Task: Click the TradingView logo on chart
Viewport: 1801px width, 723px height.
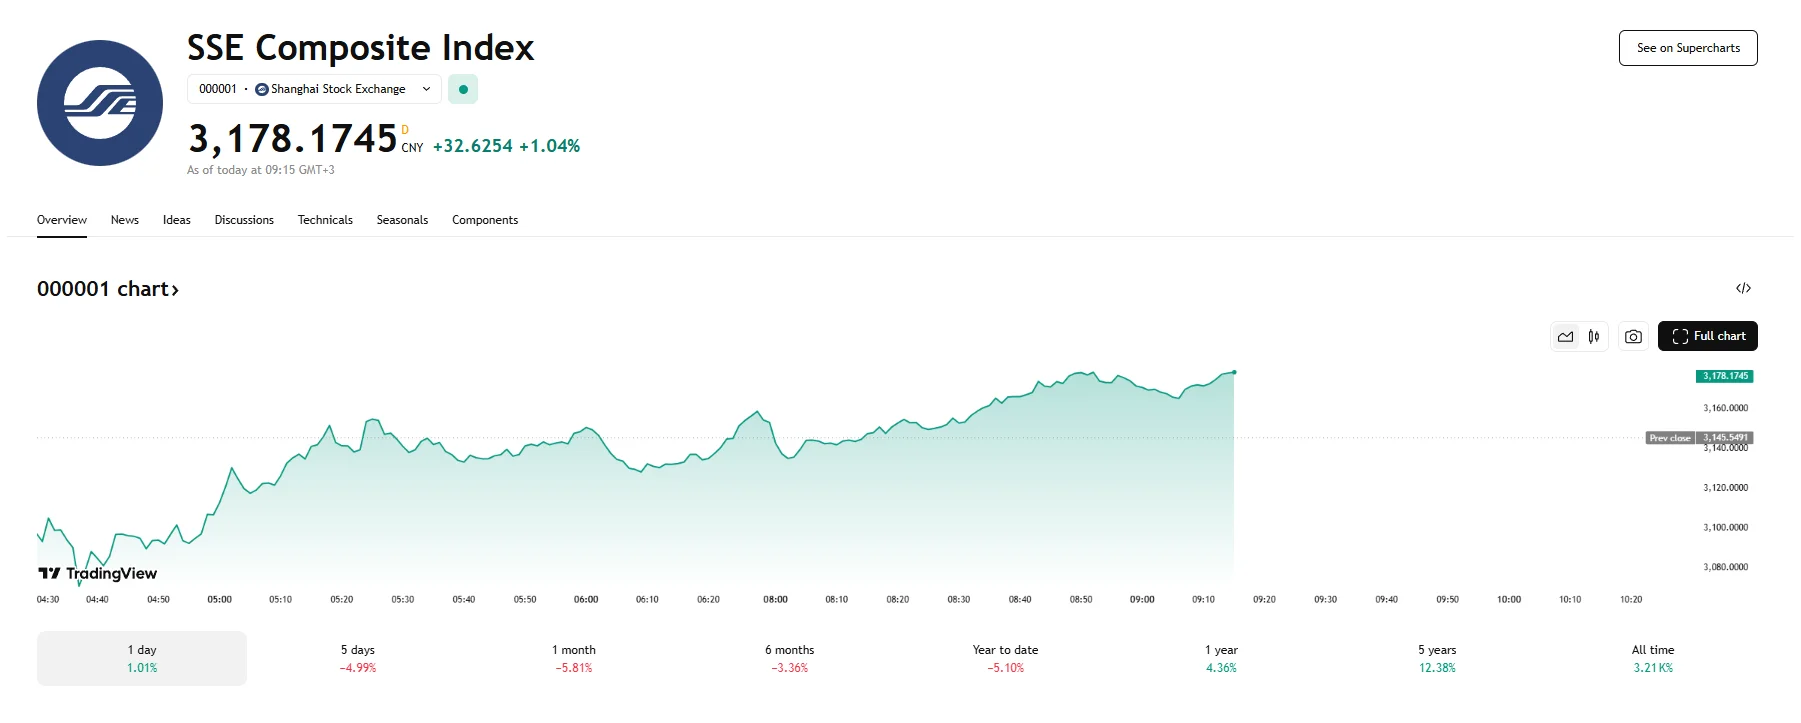Action: pyautogui.click(x=98, y=573)
